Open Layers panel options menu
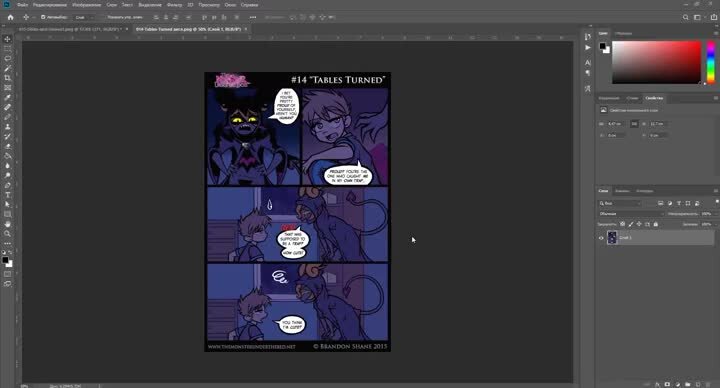Screen dimensions: 720x388 coord(715,191)
